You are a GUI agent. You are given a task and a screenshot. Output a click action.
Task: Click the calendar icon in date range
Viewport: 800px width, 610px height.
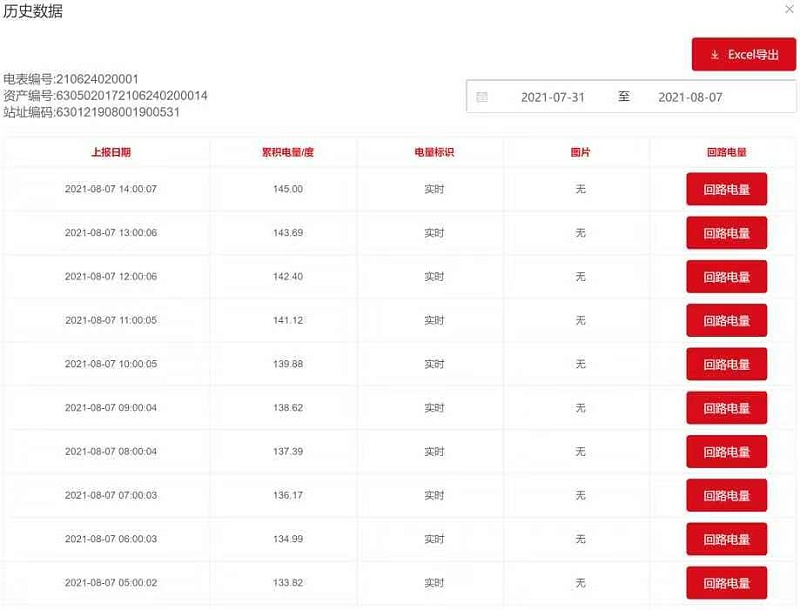482,97
